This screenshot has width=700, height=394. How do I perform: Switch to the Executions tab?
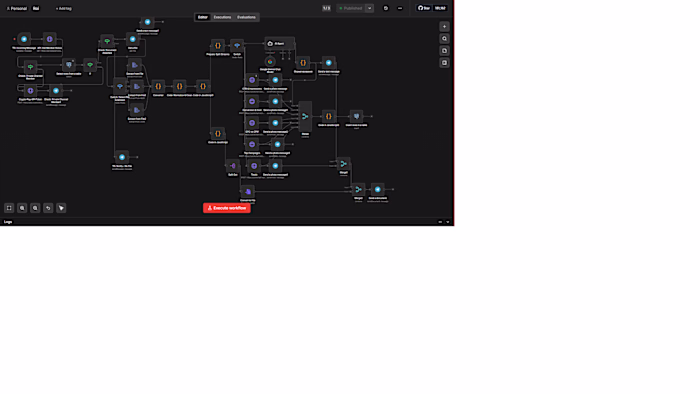tap(222, 17)
